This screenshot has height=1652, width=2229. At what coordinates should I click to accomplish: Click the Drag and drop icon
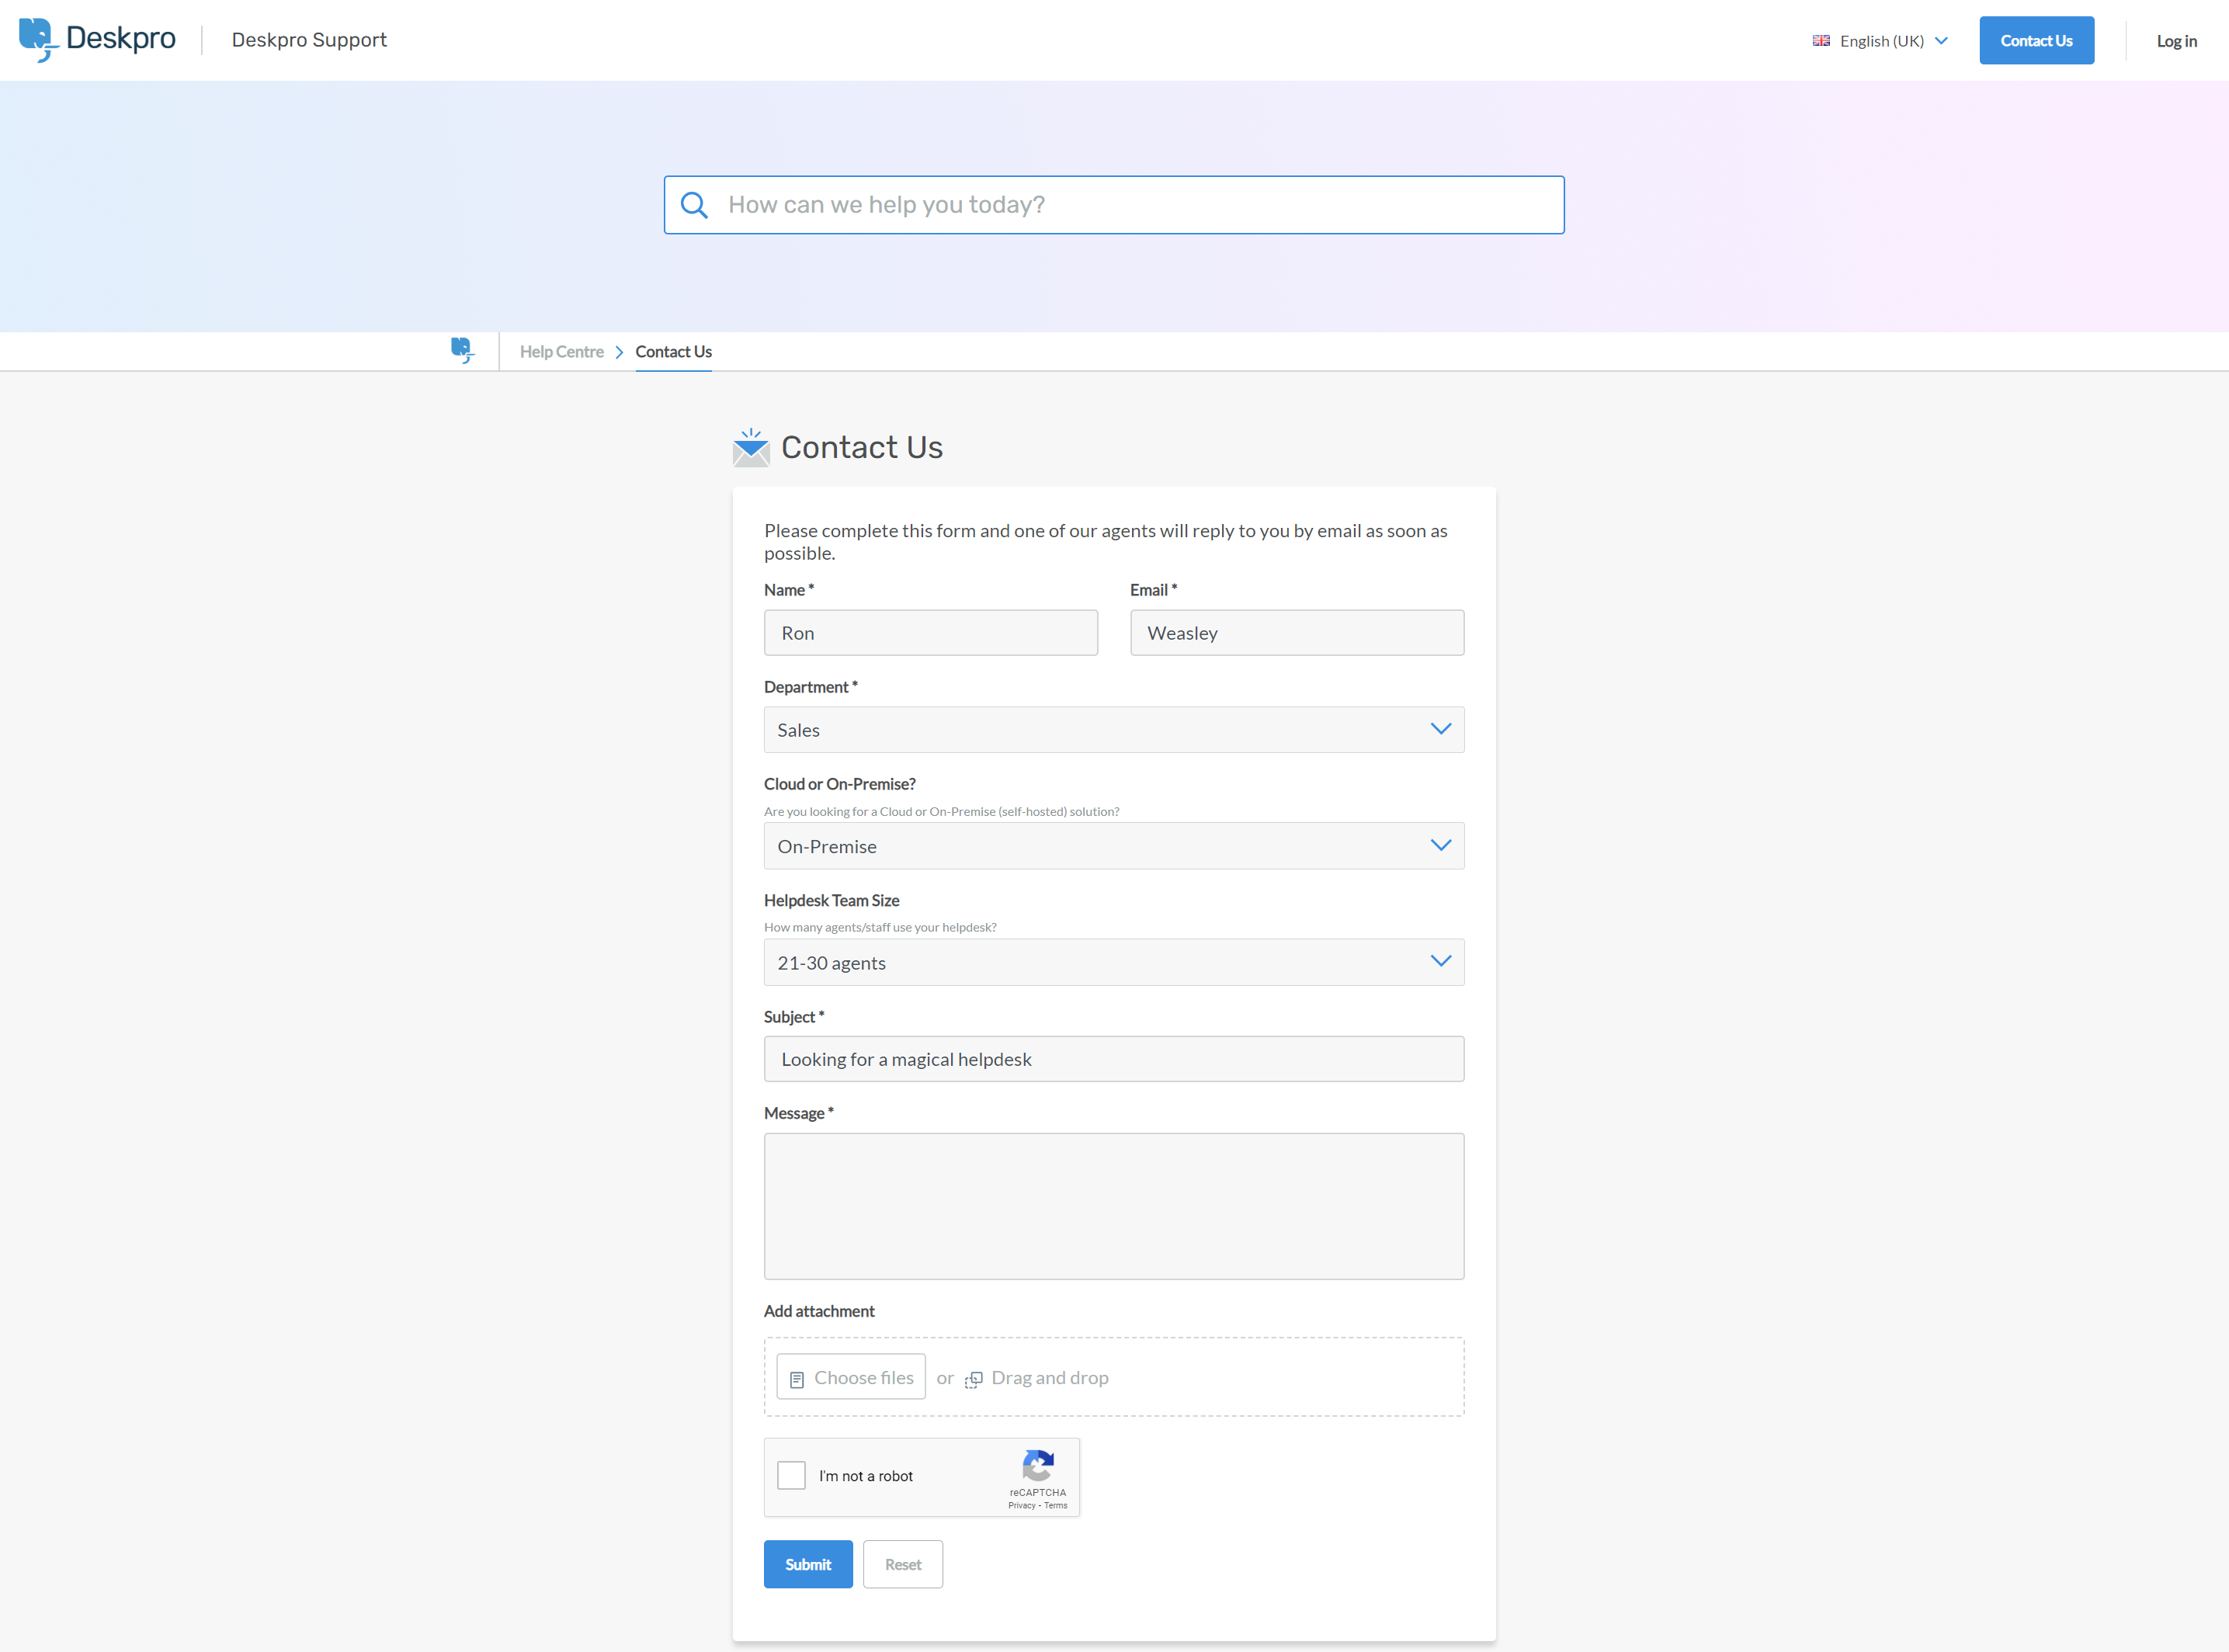[973, 1379]
